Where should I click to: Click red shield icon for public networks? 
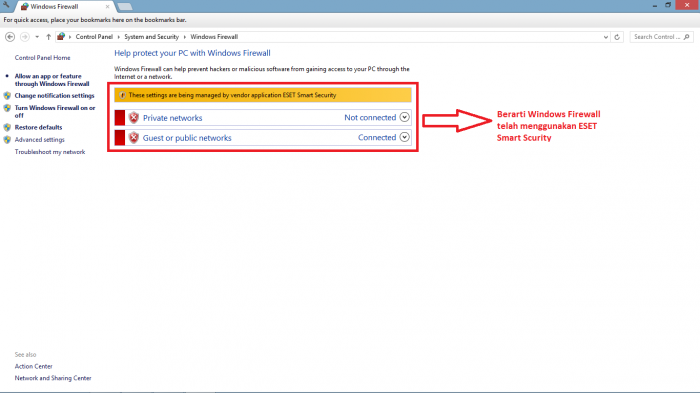133,138
